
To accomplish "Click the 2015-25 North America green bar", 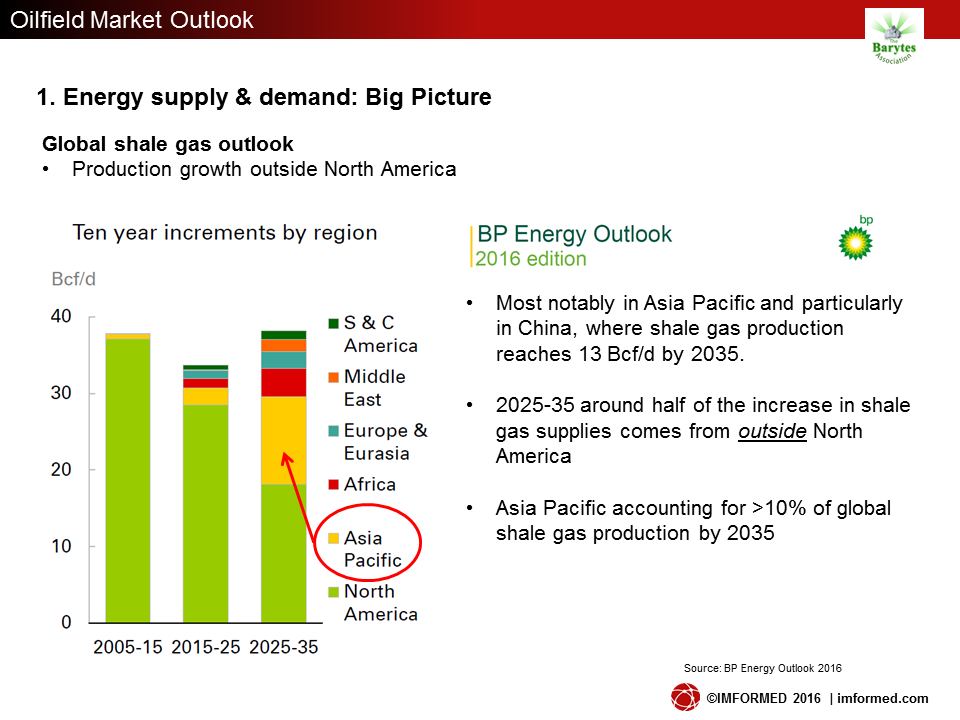I will point(206,514).
